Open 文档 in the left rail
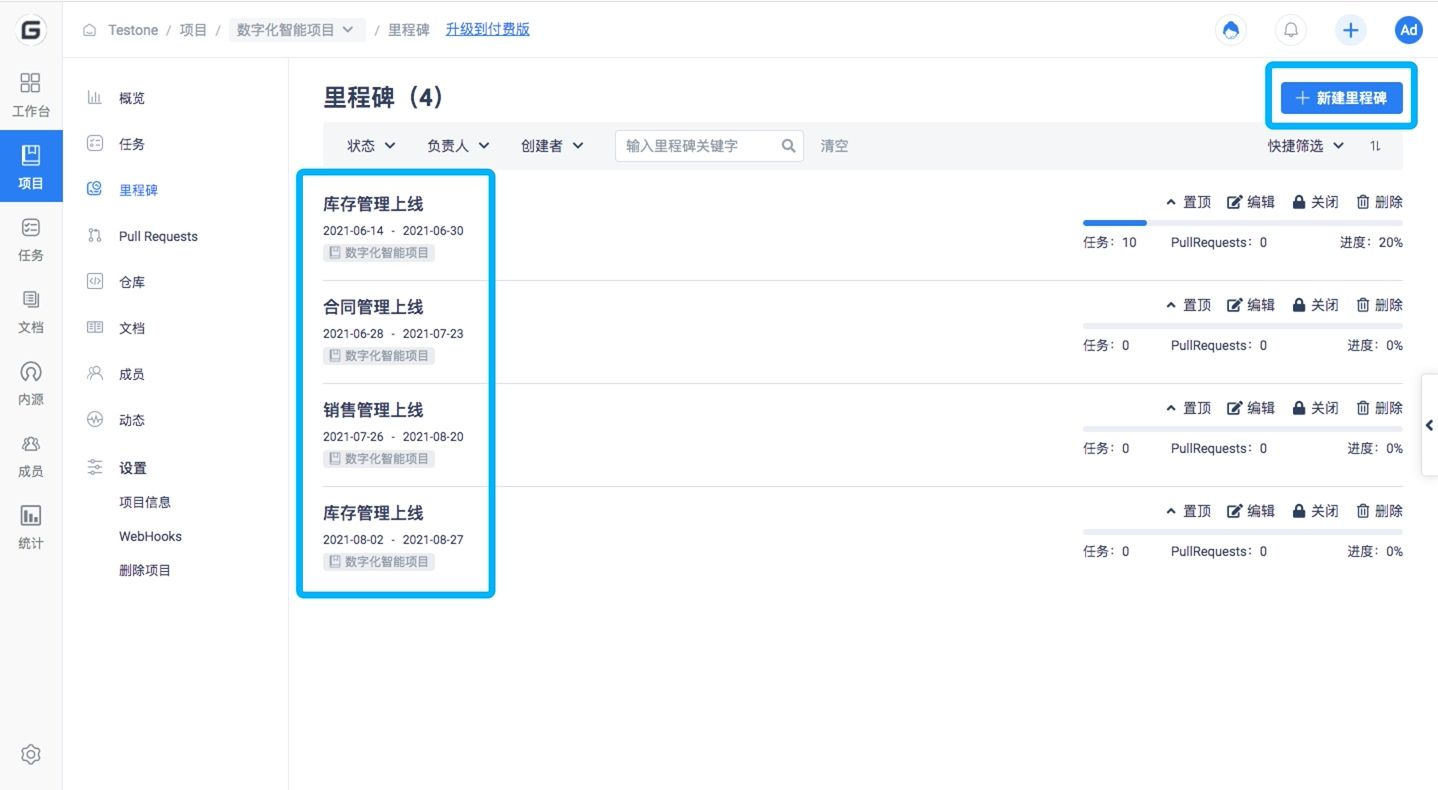The image size is (1438, 790). click(x=31, y=312)
